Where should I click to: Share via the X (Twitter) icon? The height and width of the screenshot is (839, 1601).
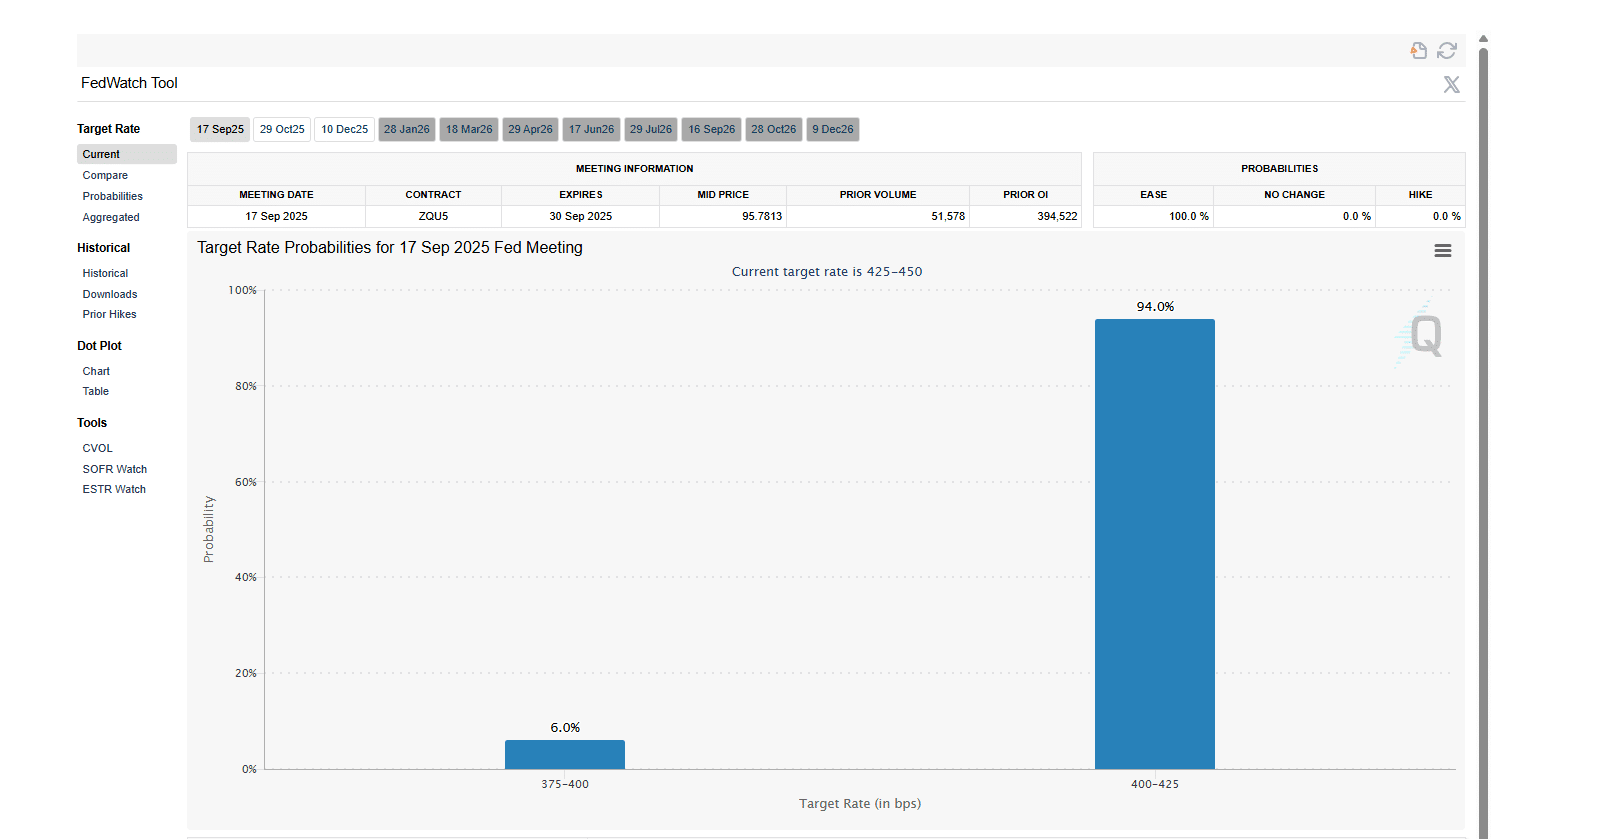(x=1451, y=85)
